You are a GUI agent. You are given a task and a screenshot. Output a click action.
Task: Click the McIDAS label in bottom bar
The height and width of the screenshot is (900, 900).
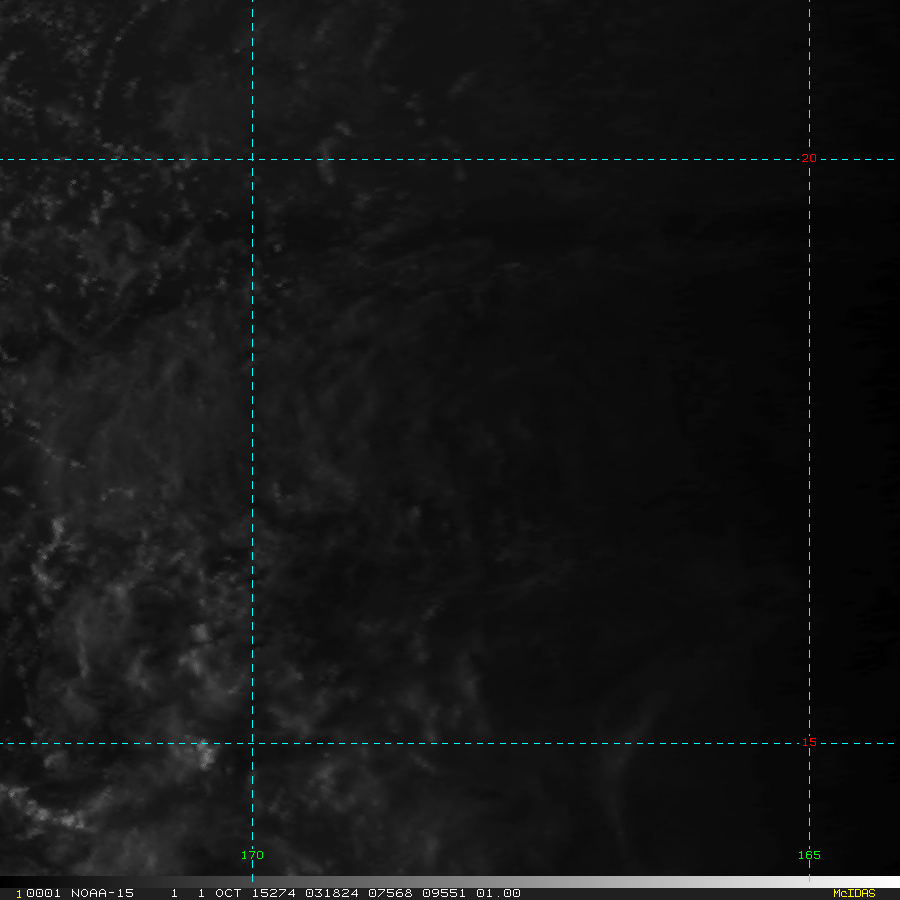[853, 893]
